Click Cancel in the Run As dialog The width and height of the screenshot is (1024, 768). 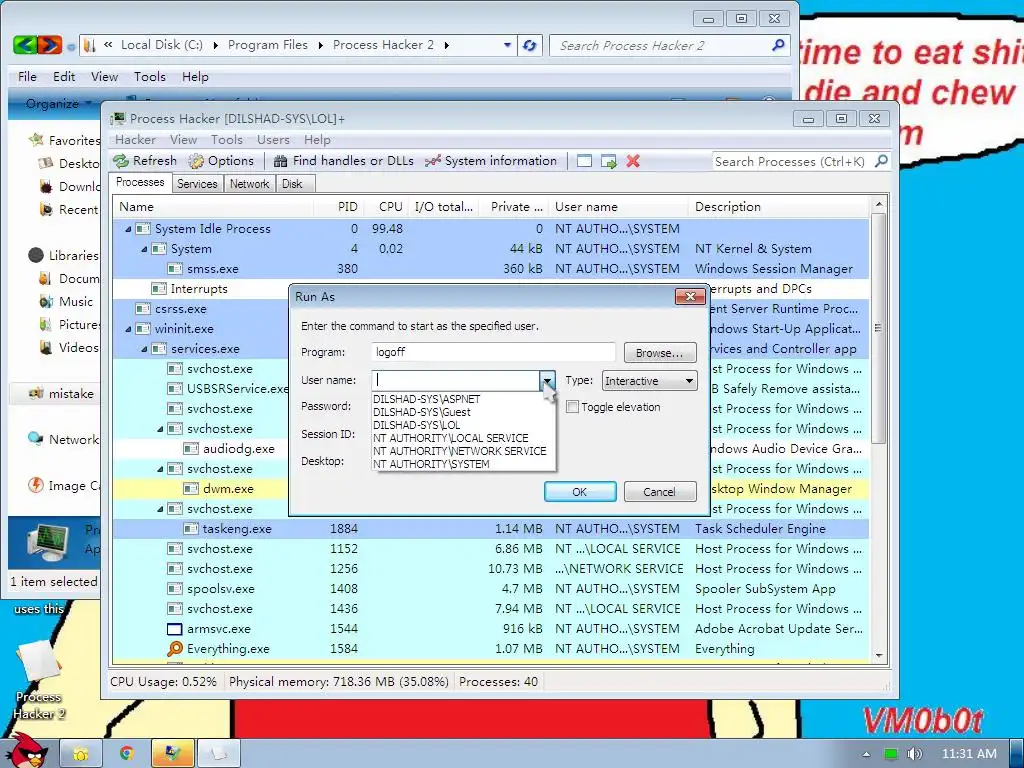pyautogui.click(x=660, y=492)
